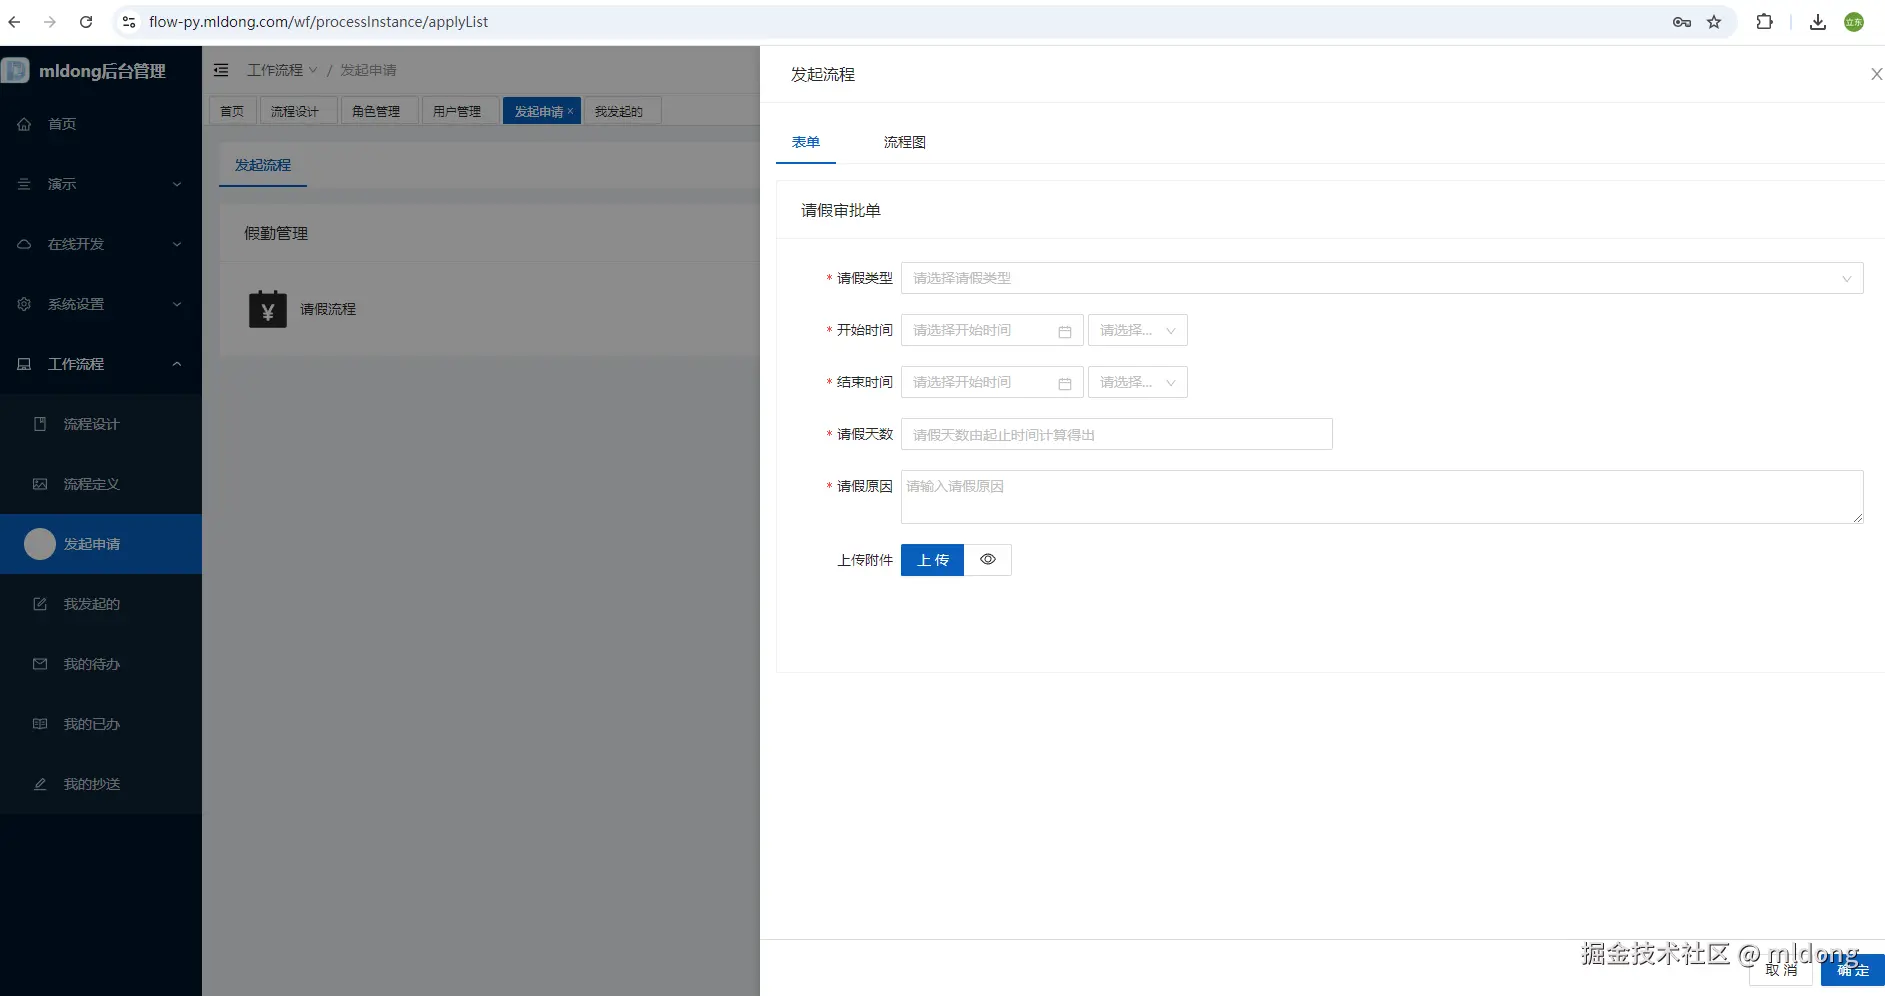The image size is (1885, 996).
Task: Open the 请假流程 process link
Action: point(328,309)
